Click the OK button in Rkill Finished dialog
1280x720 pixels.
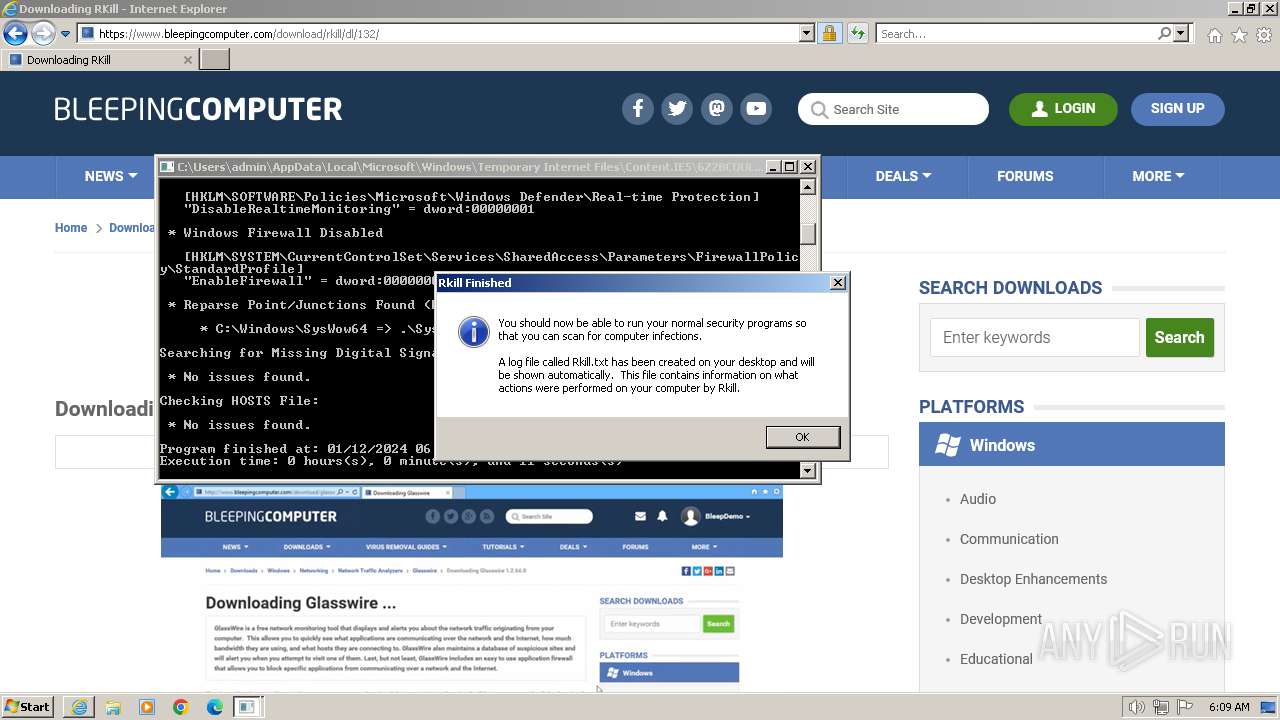tap(802, 437)
